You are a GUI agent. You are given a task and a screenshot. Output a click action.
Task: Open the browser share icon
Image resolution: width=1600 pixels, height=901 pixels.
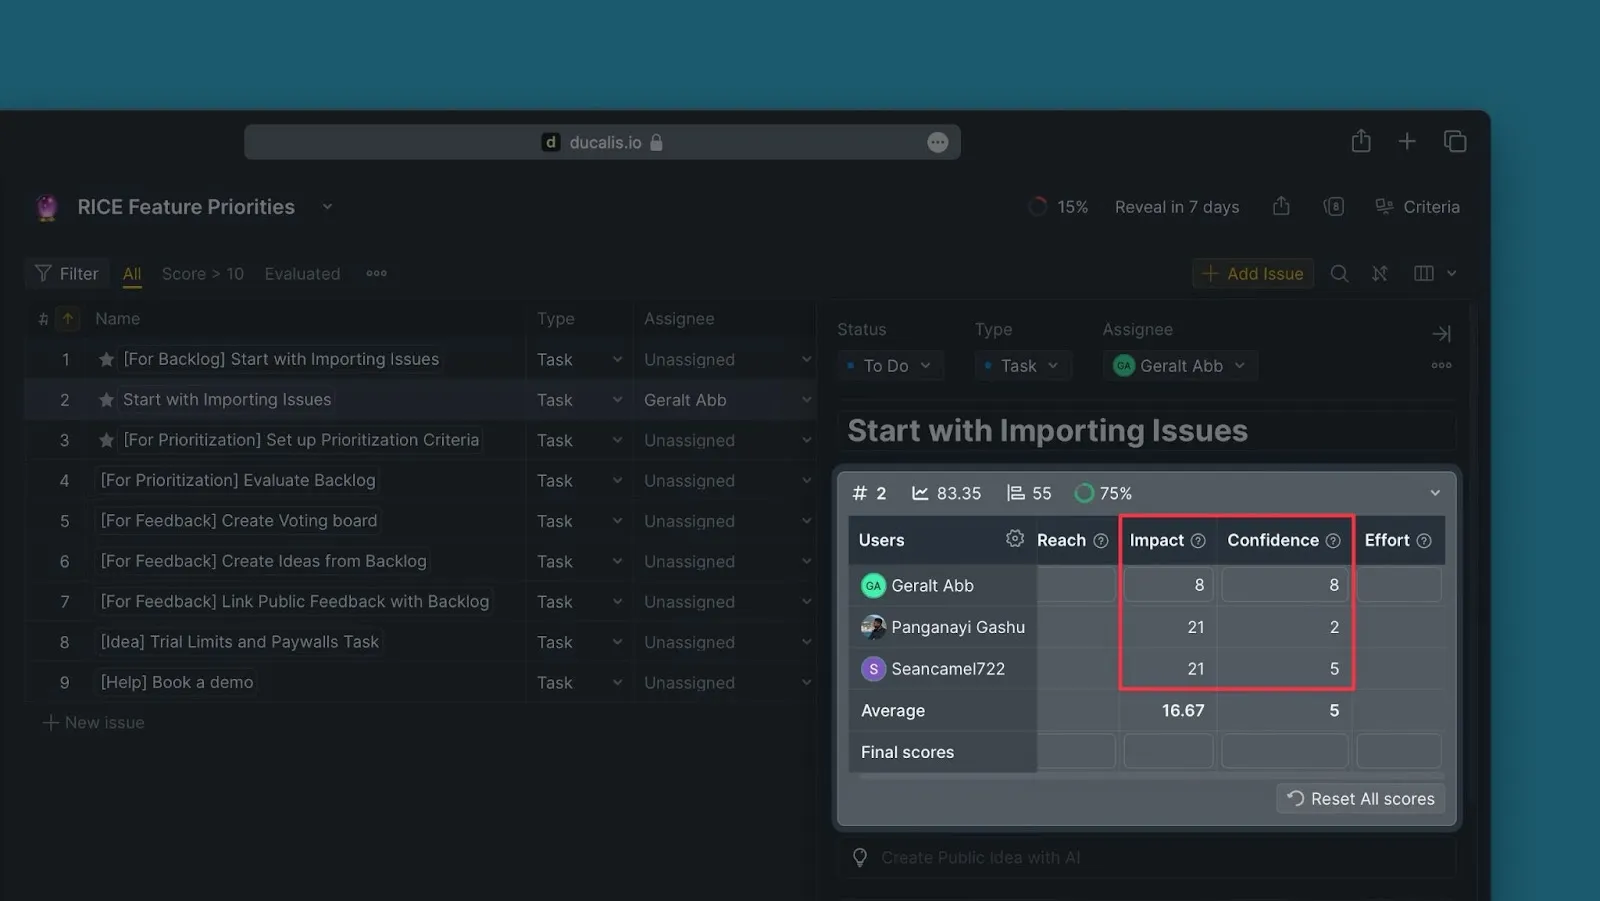(x=1361, y=142)
